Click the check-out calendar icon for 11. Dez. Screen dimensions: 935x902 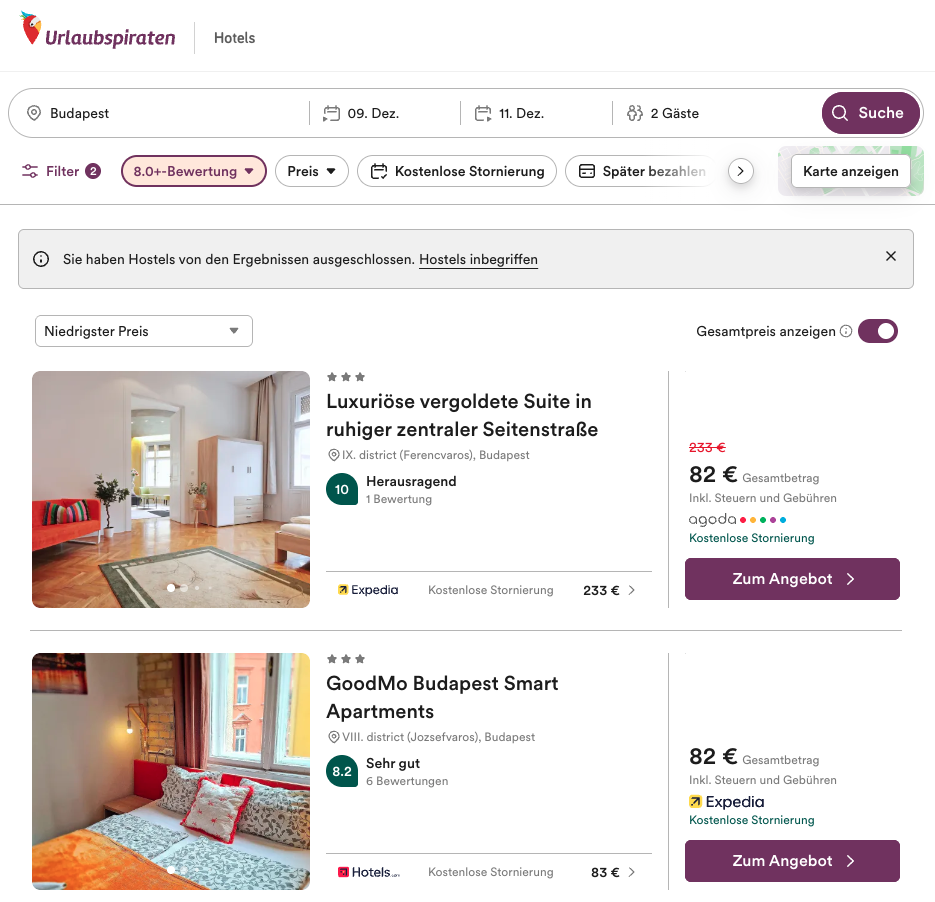pos(484,114)
